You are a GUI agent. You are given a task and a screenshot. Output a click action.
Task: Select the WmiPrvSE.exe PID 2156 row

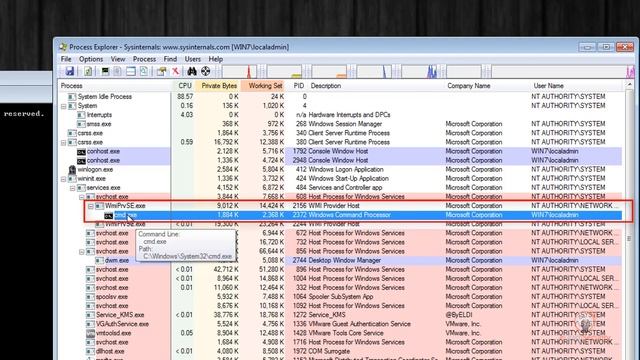(341, 206)
